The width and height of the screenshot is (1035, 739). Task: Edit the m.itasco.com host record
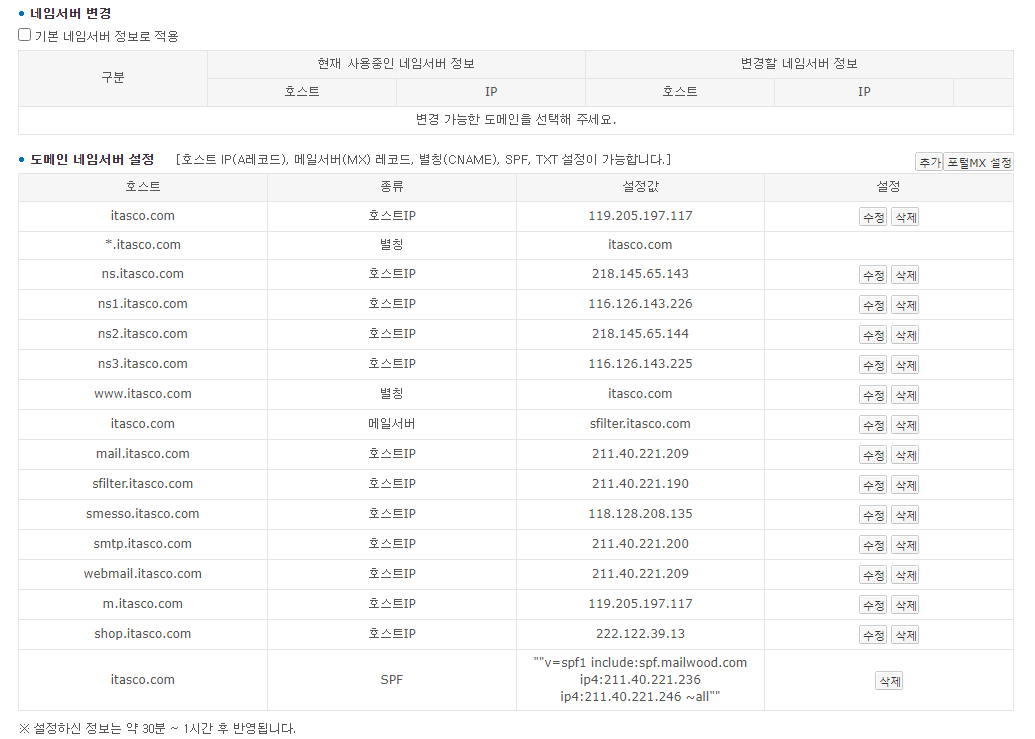[x=873, y=605]
